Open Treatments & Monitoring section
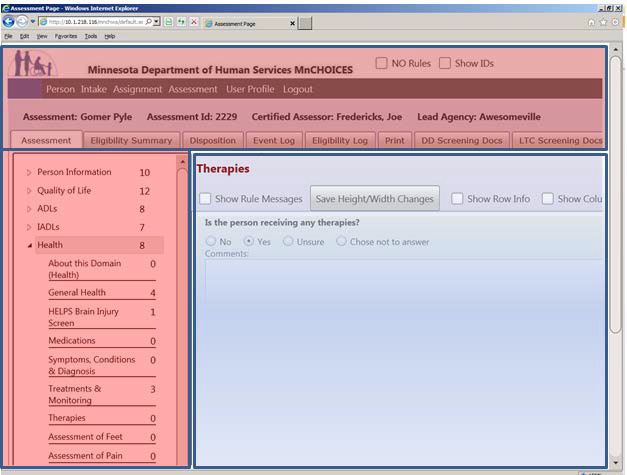The height and width of the screenshot is (475, 627). 74,394
